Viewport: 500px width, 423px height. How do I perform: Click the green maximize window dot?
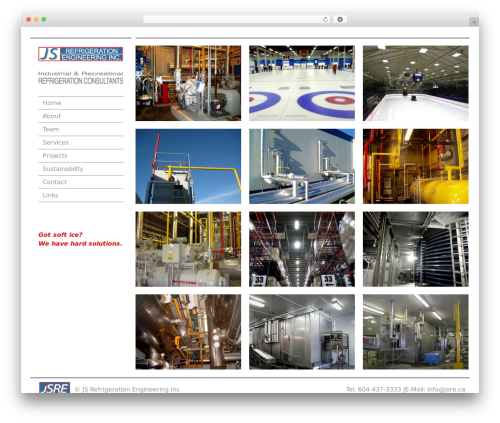(x=44, y=19)
